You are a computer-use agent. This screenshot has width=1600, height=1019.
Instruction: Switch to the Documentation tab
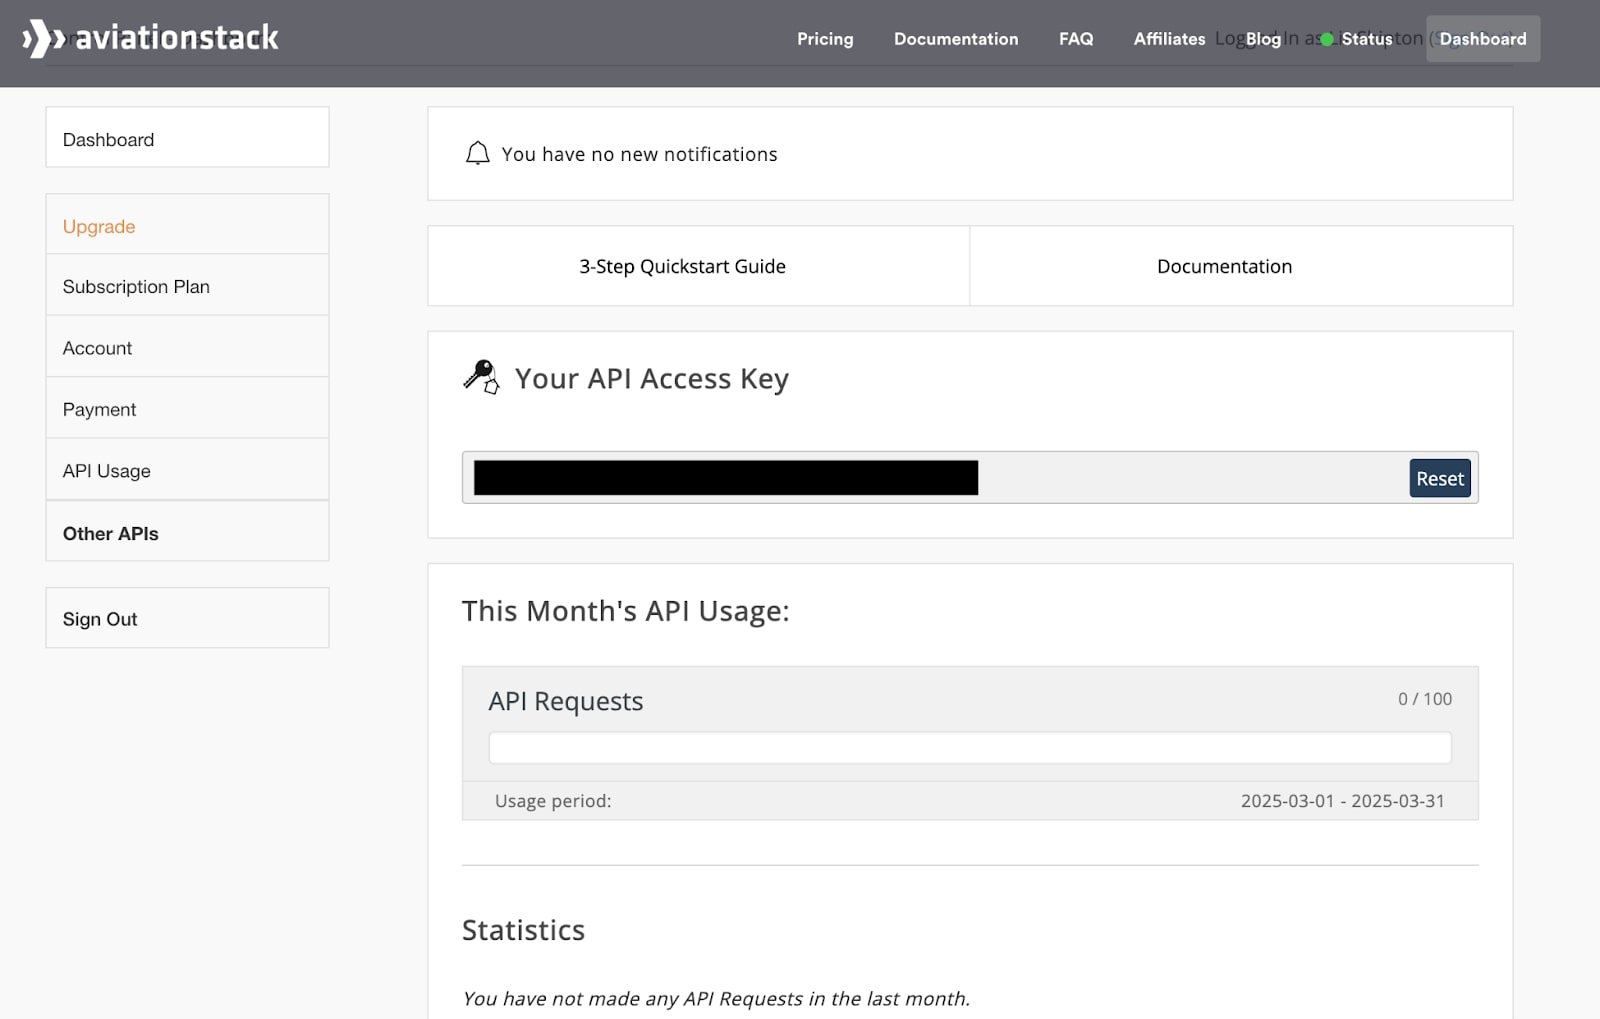[1224, 266]
